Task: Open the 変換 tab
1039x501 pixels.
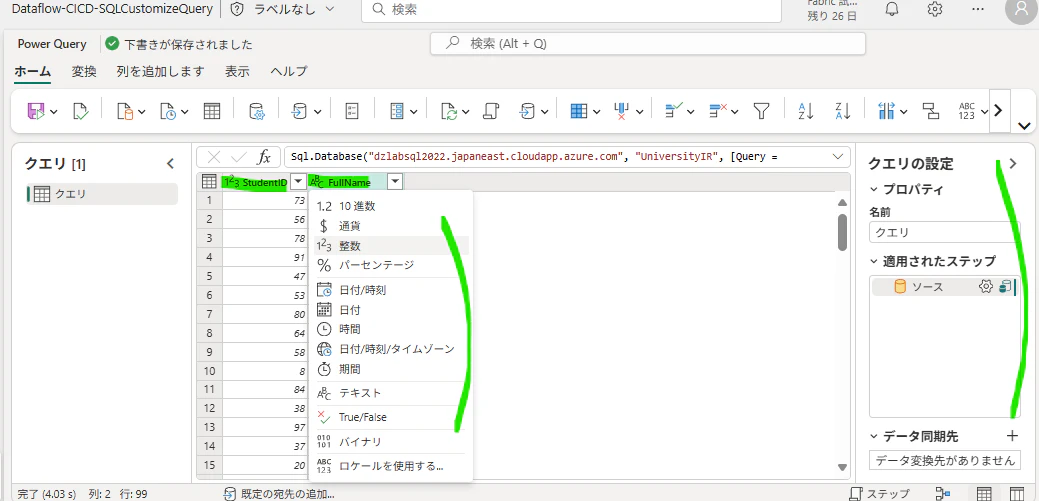Action: [x=84, y=72]
